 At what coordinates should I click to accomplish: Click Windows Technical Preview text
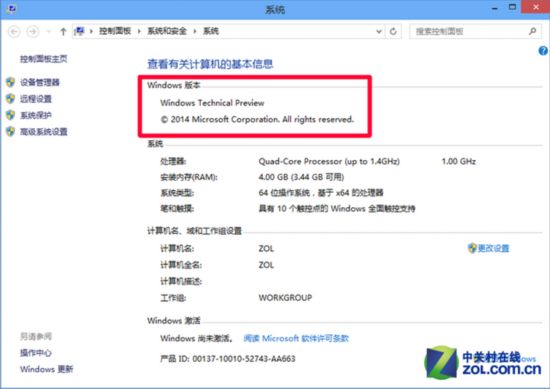point(212,103)
